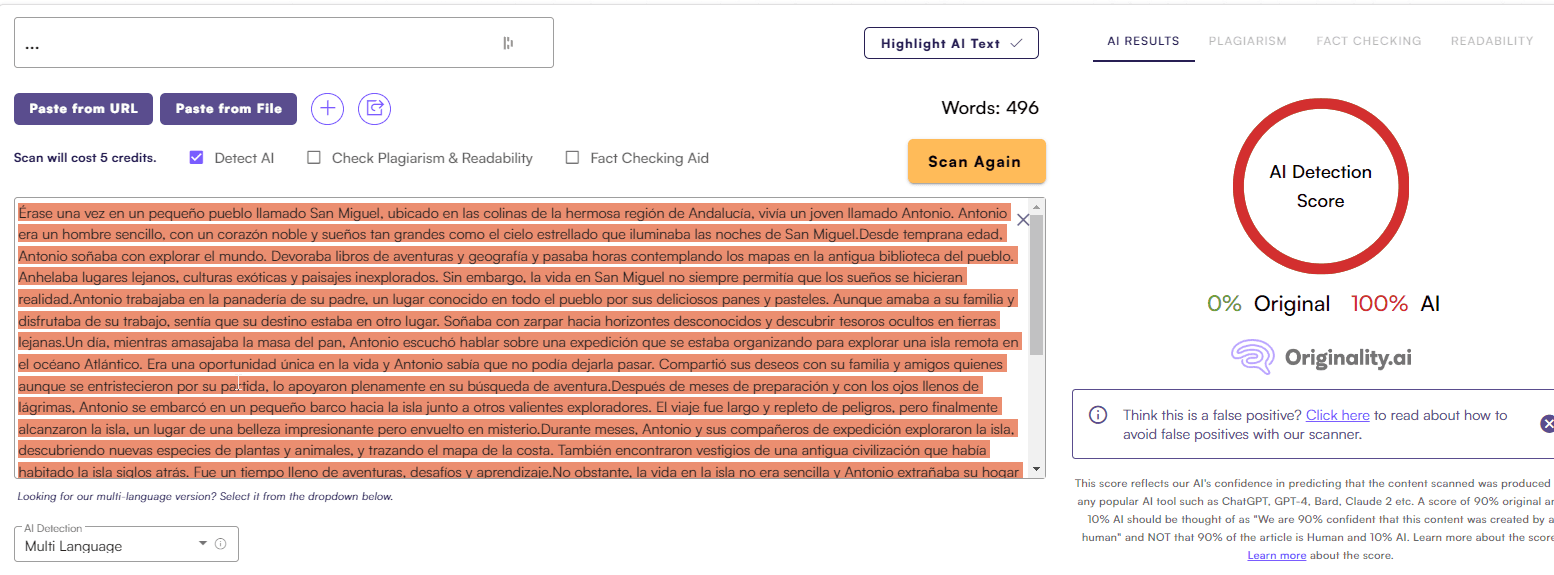1554x575 pixels.
Task: Click the X icon clearing the text box
Action: coord(1022,220)
